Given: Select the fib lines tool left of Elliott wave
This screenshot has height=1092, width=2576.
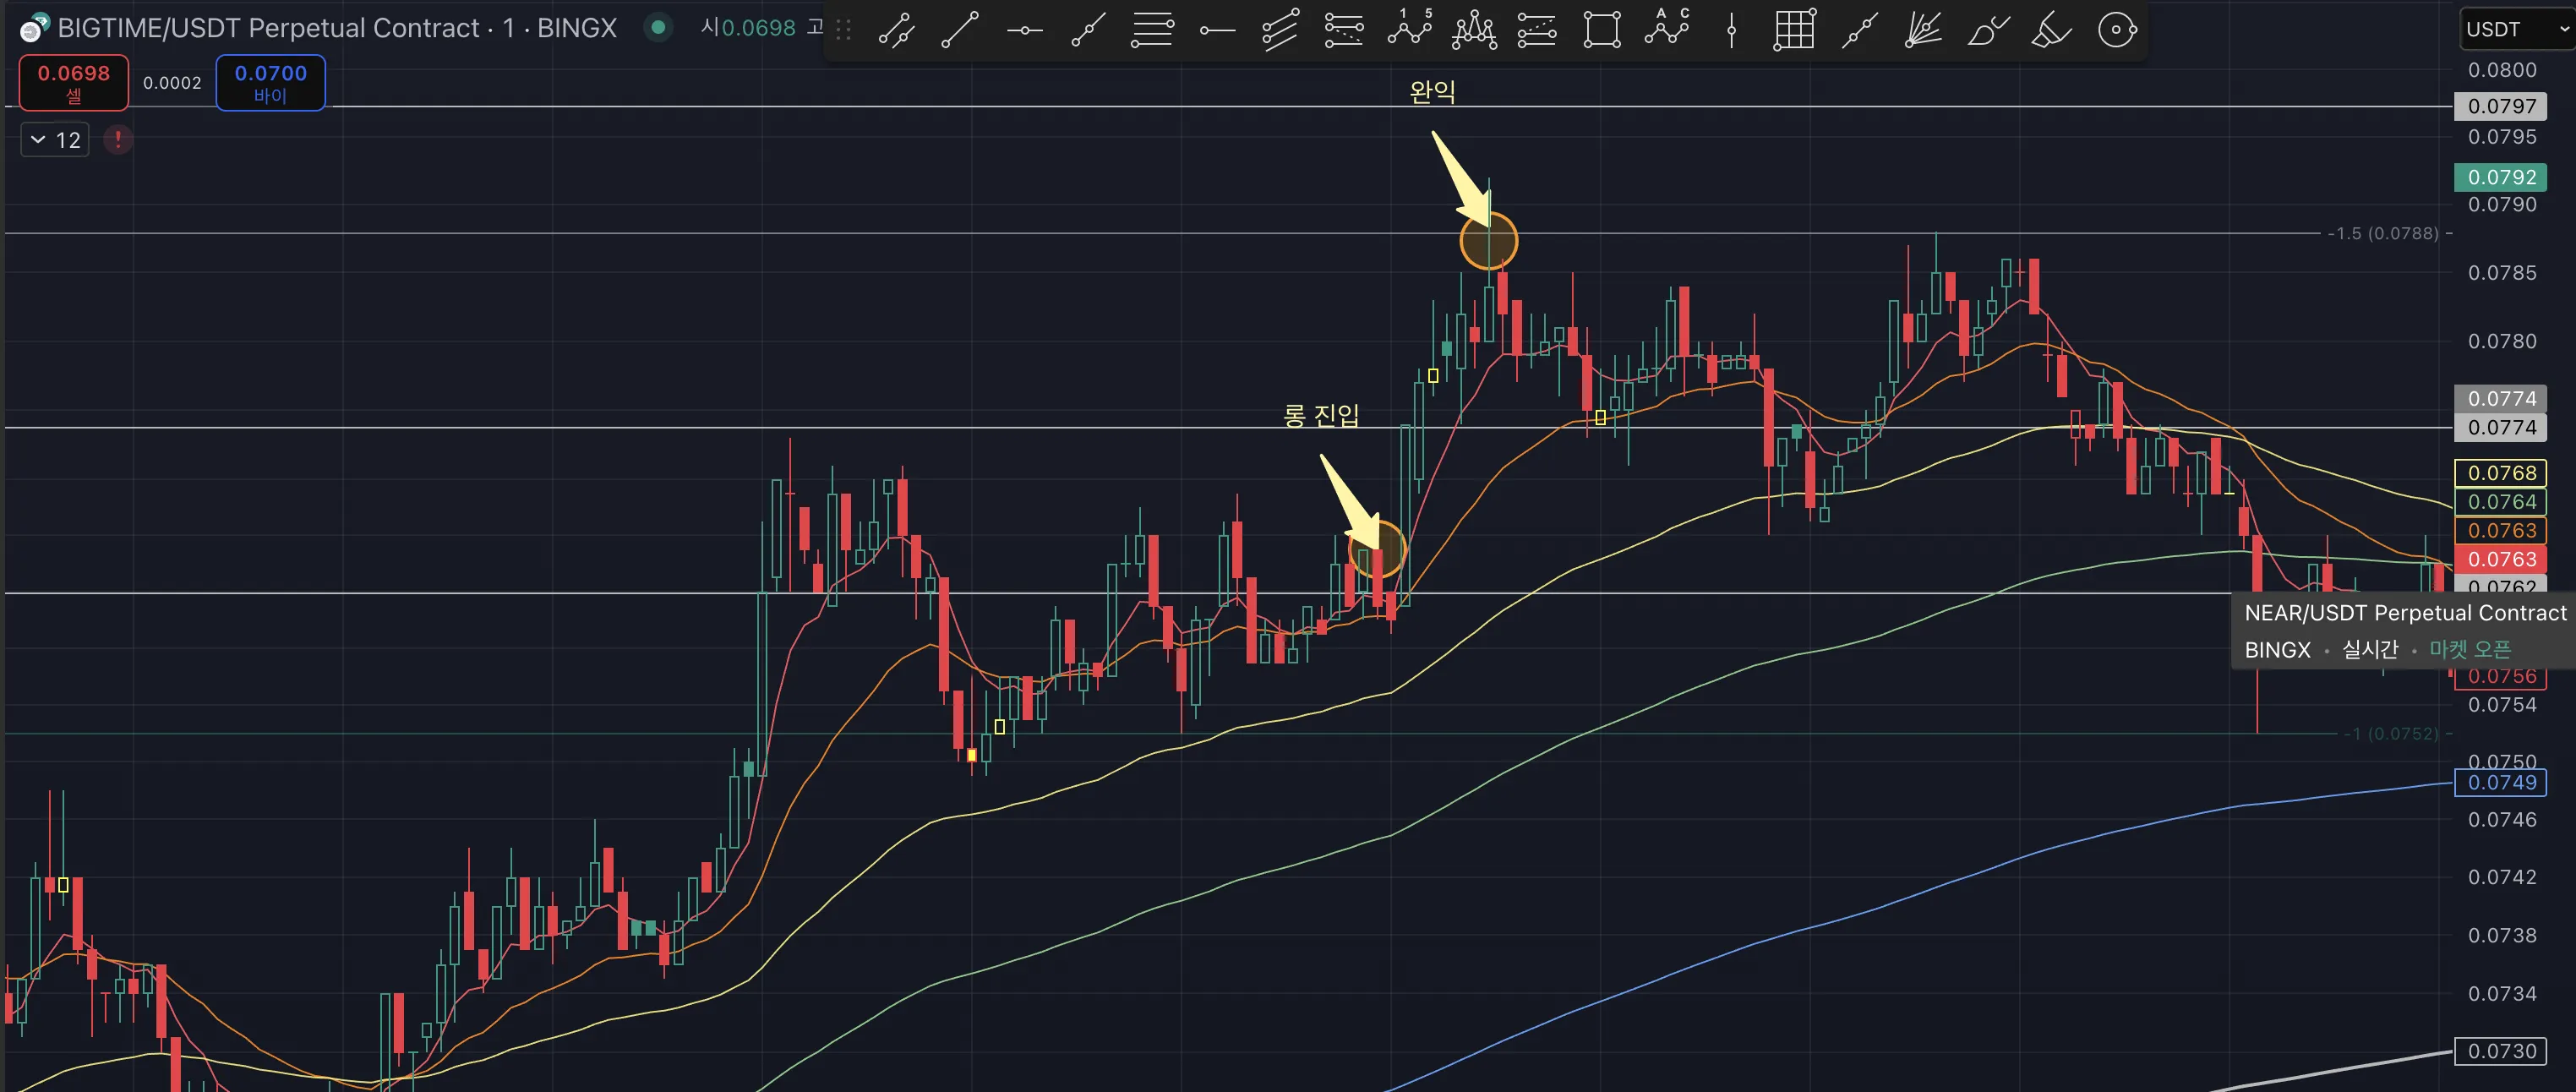Looking at the screenshot, I should pyautogui.click(x=1344, y=30).
